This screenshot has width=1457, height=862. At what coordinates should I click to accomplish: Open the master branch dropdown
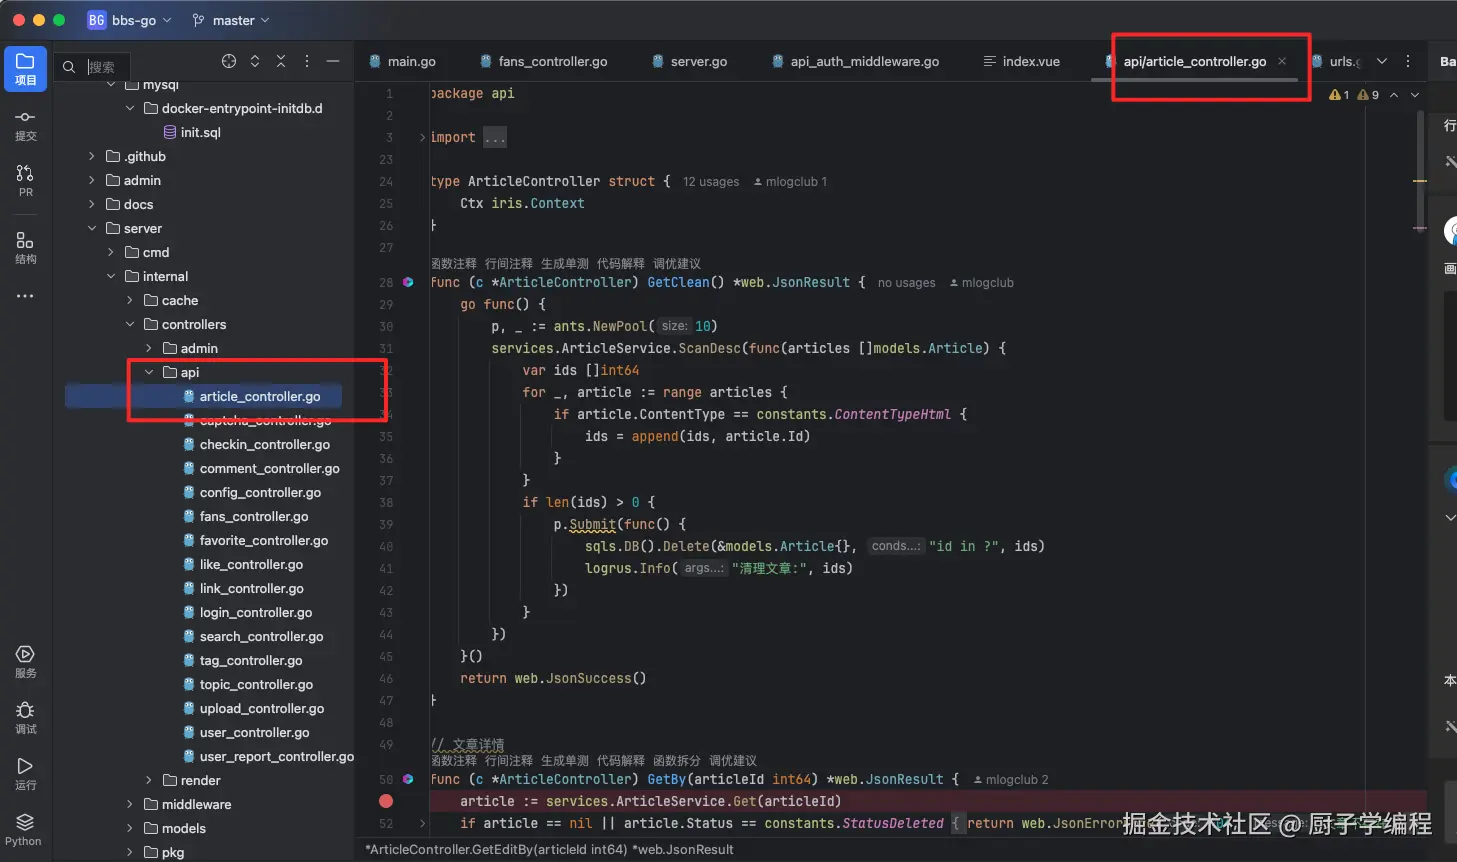point(231,20)
